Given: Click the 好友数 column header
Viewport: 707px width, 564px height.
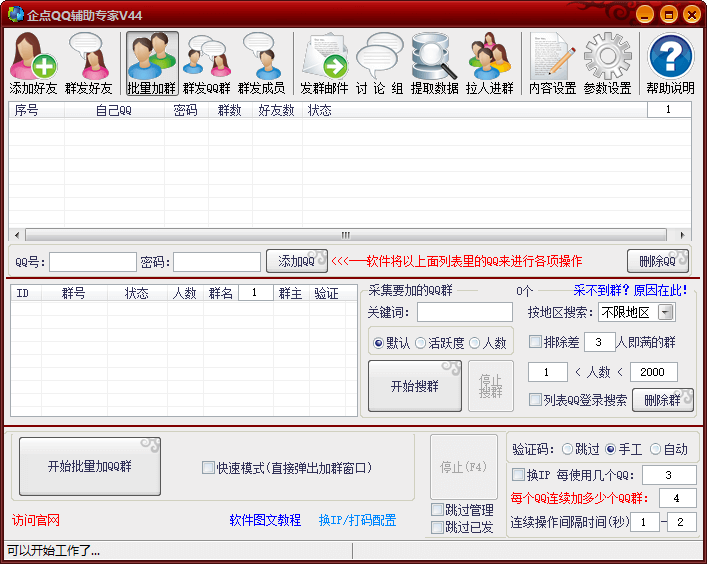Looking at the screenshot, I should pyautogui.click(x=276, y=110).
